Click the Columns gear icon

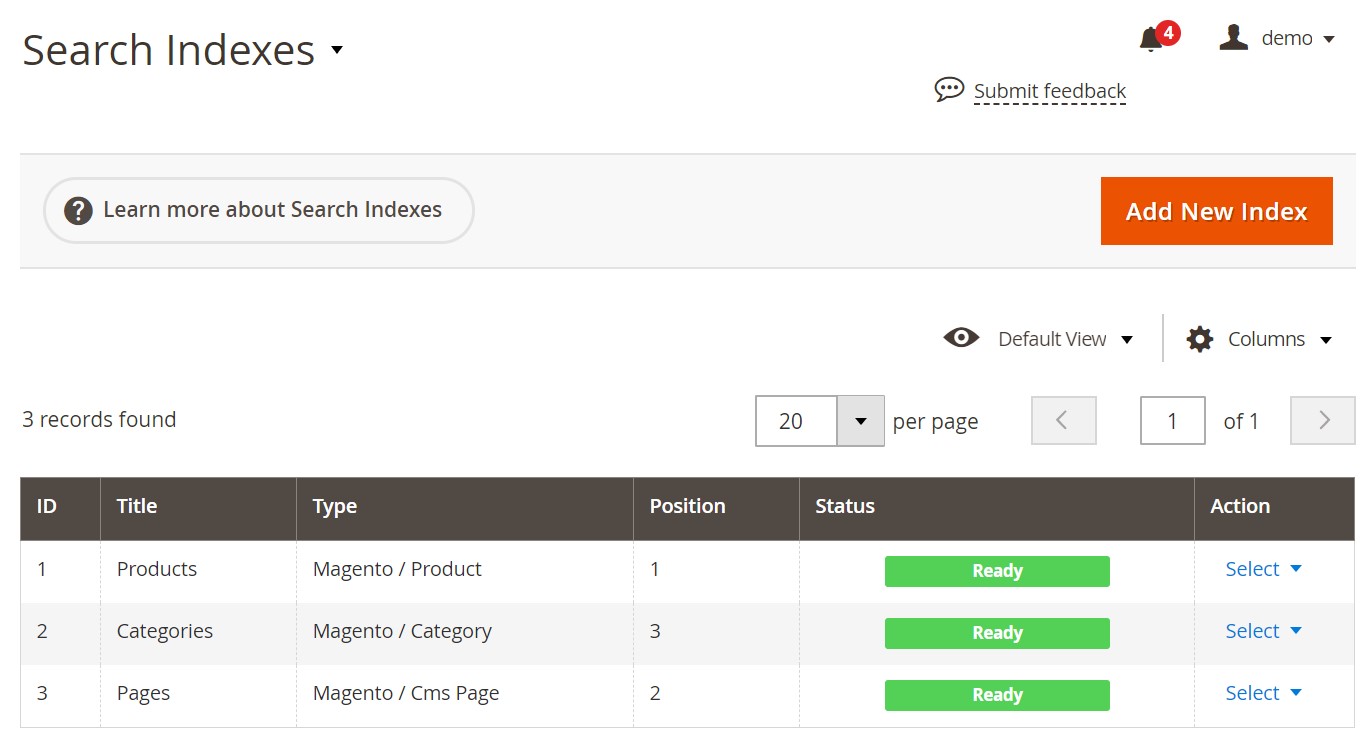tap(1199, 339)
